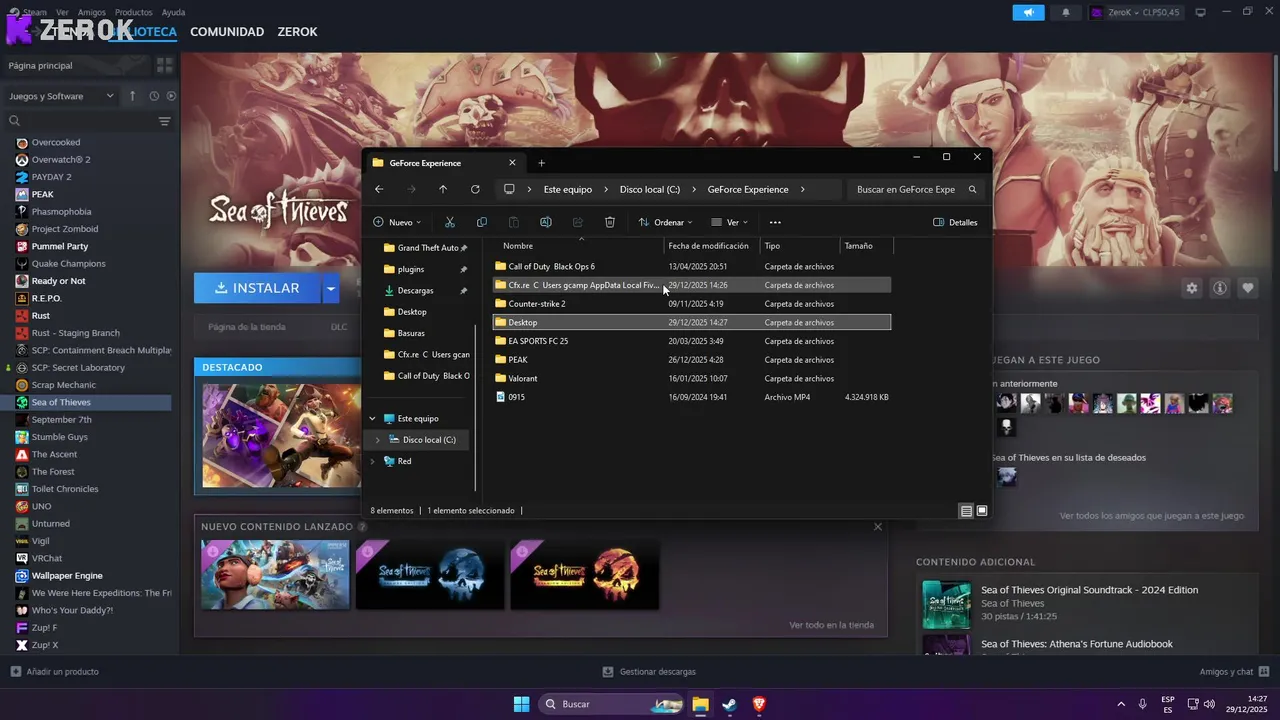The image size is (1280, 720).
Task: Switch File Explorer to large icons view
Action: (x=982, y=511)
